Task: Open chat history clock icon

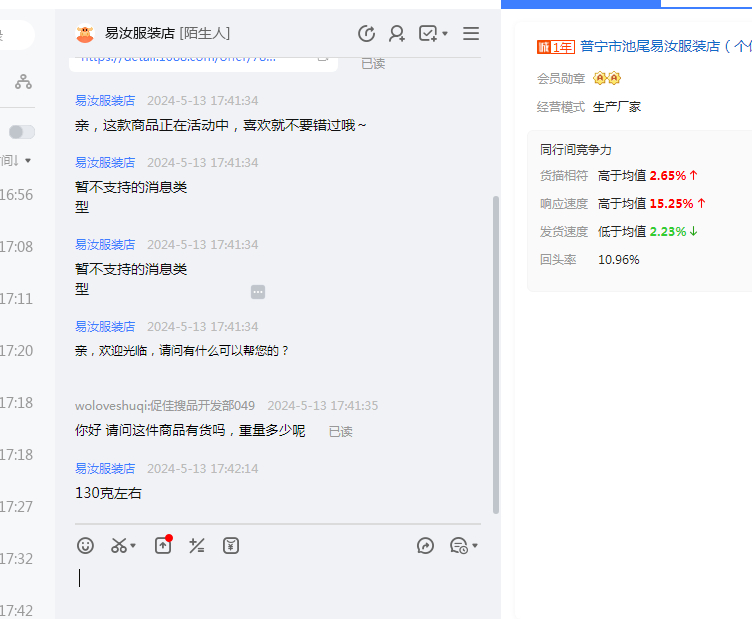Action: click(366, 34)
